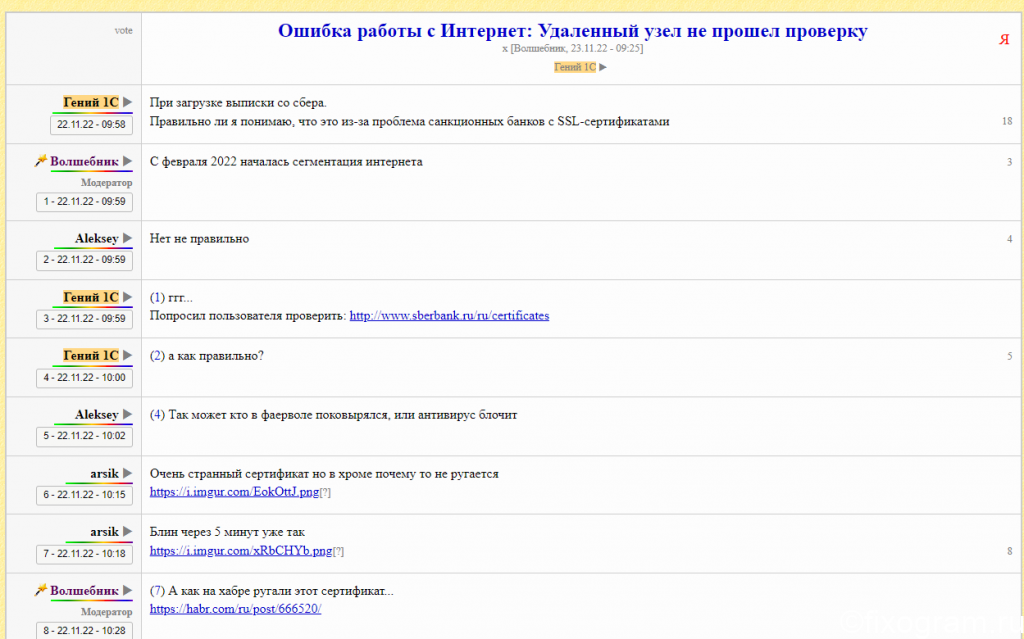Click the timestamp button '7 - 22.11.22 - 10:18'
This screenshot has width=1024, height=639.
click(x=84, y=553)
